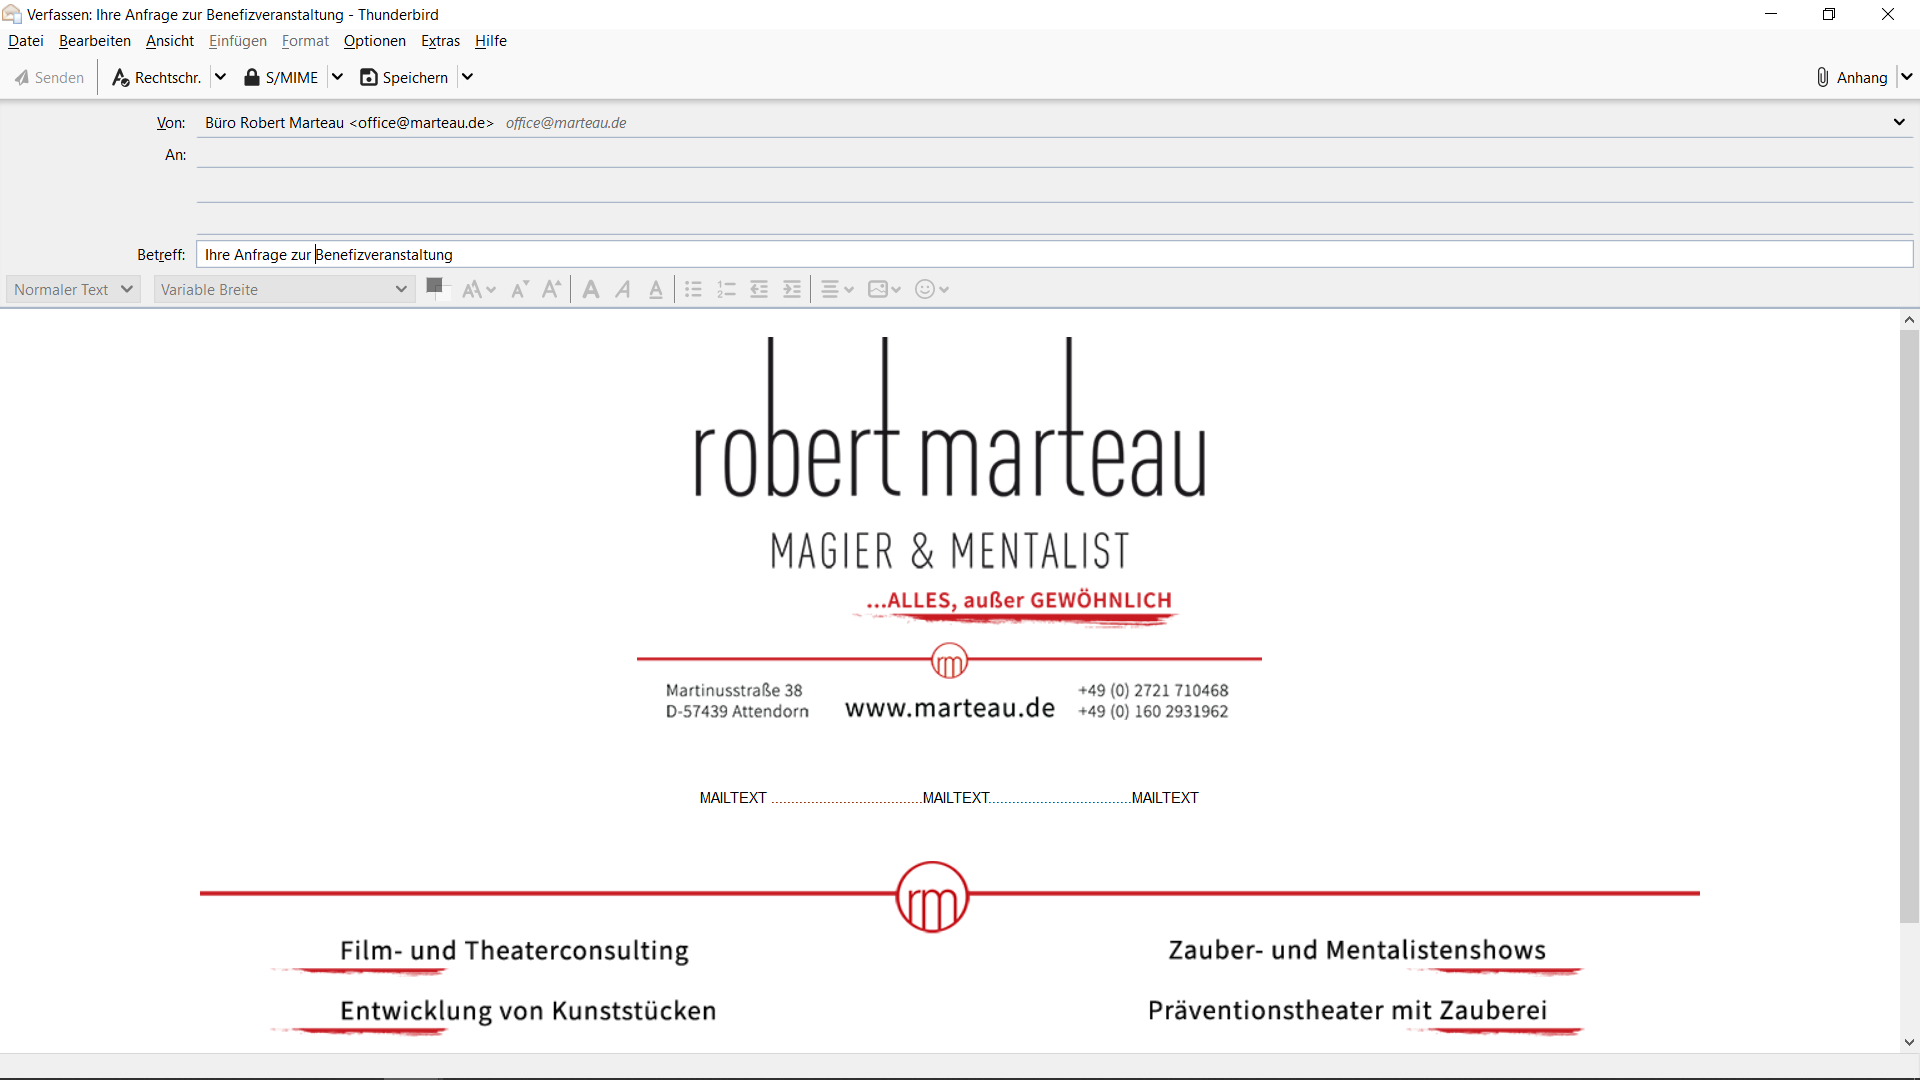Click the increase indent icon
Image resolution: width=1920 pixels, height=1080 pixels.
coord(792,290)
